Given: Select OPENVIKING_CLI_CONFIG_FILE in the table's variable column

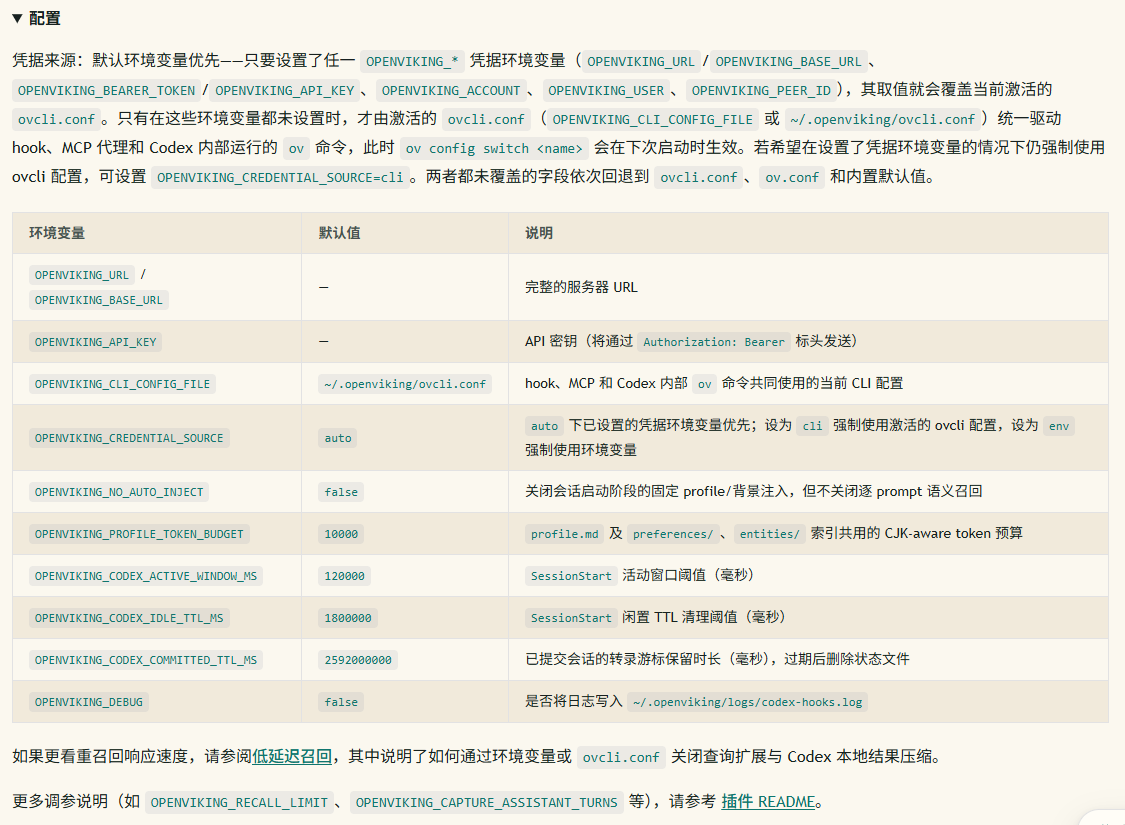Looking at the screenshot, I should pos(123,384).
